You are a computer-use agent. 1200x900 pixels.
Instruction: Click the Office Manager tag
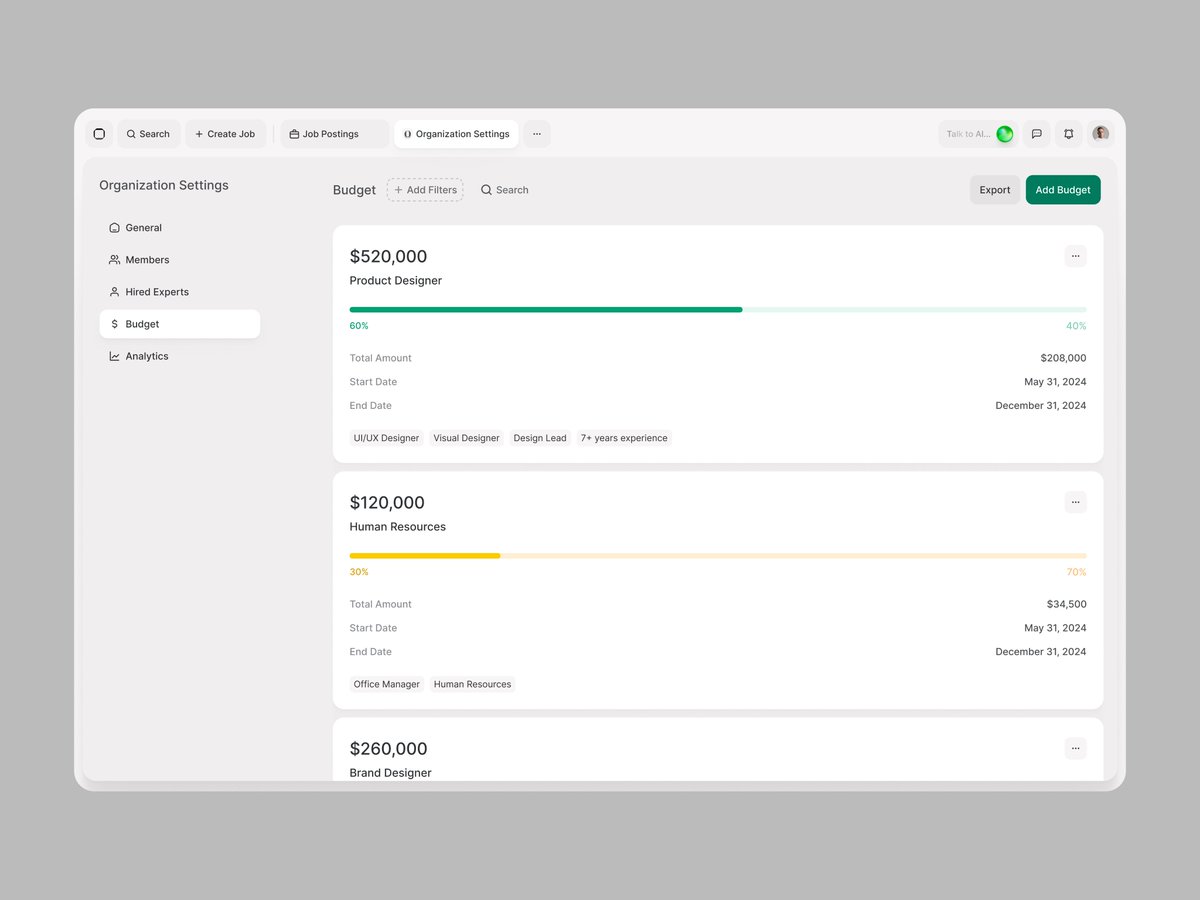coord(387,684)
